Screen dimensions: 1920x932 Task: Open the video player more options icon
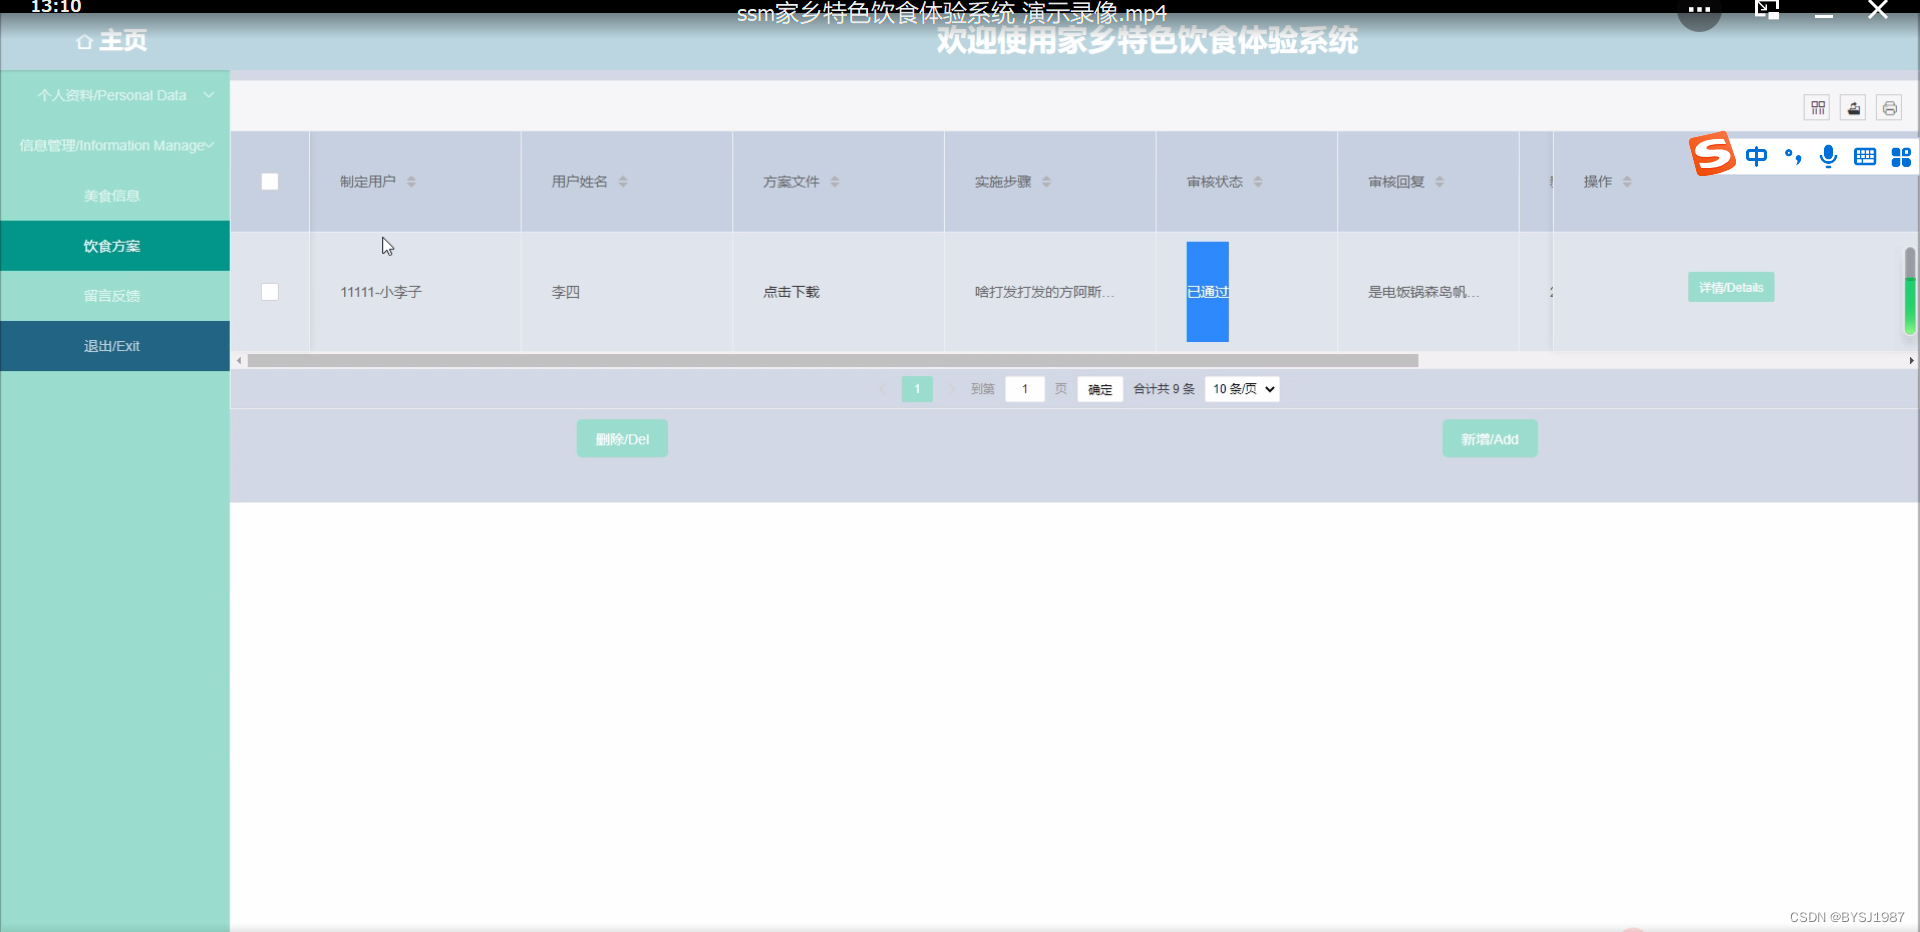1699,11
